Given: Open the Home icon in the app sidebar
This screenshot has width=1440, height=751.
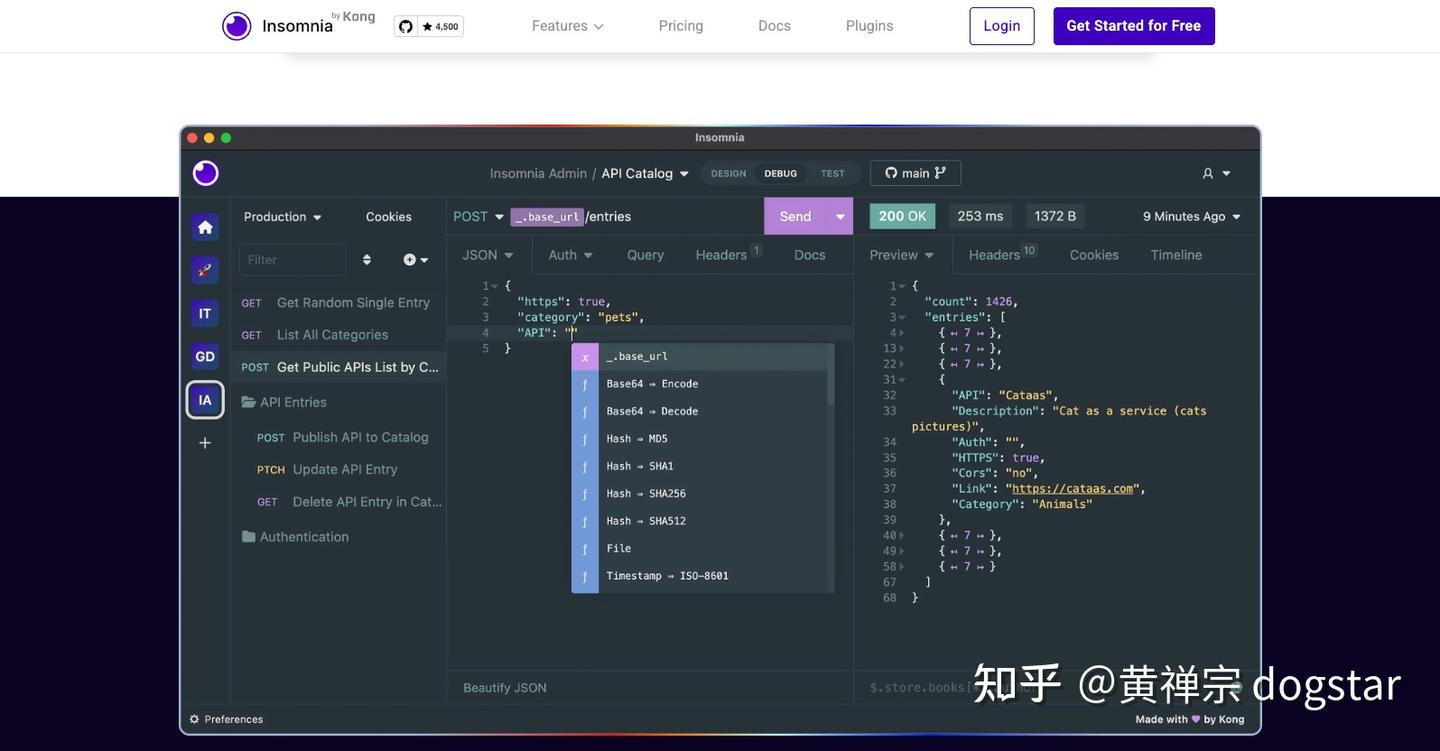Looking at the screenshot, I should 205,227.
